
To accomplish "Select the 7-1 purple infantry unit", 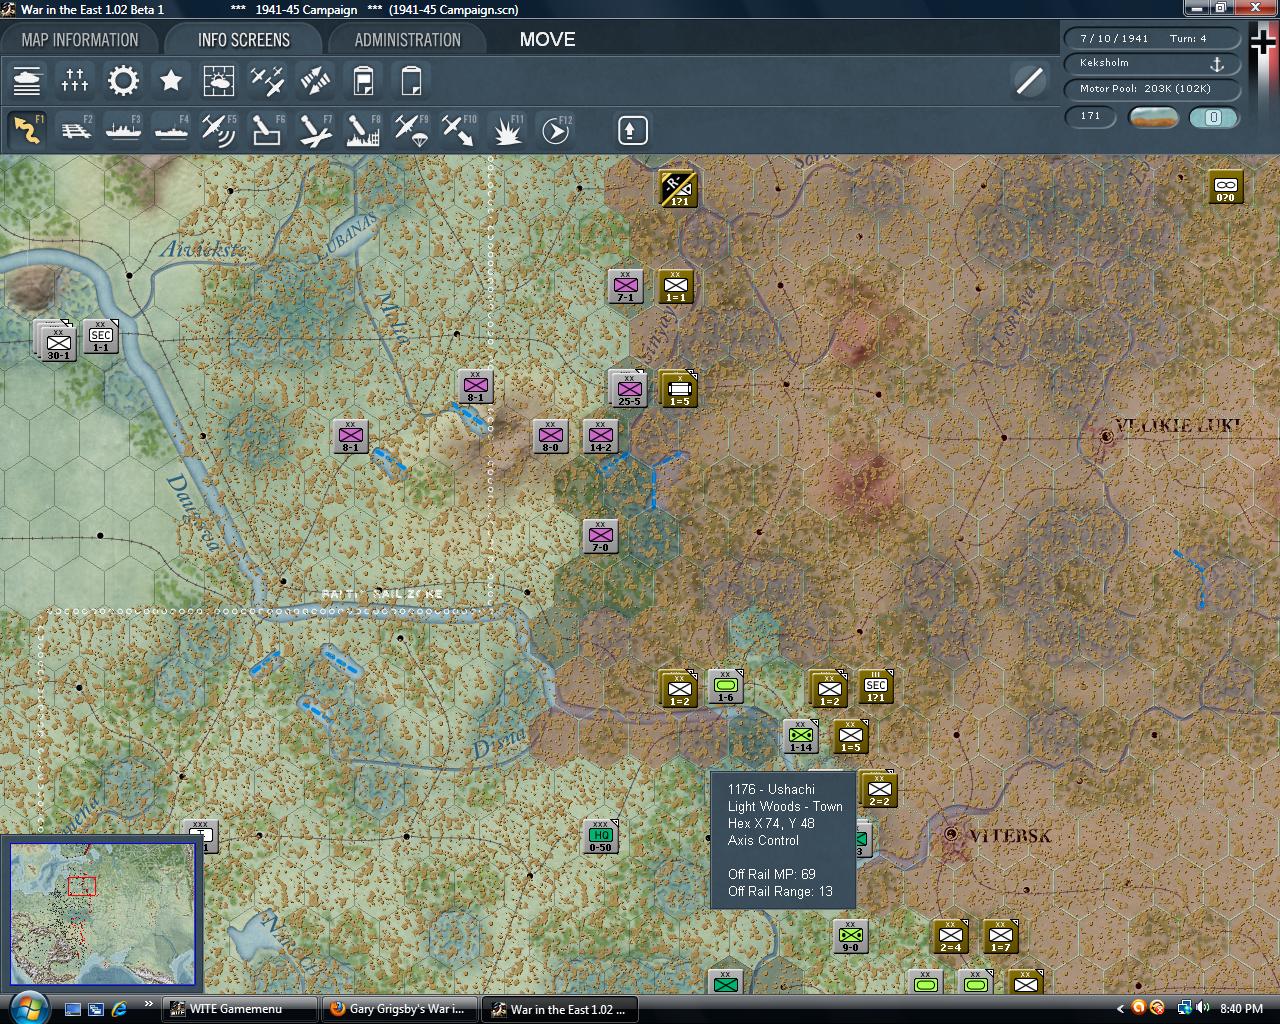I will (x=626, y=286).
